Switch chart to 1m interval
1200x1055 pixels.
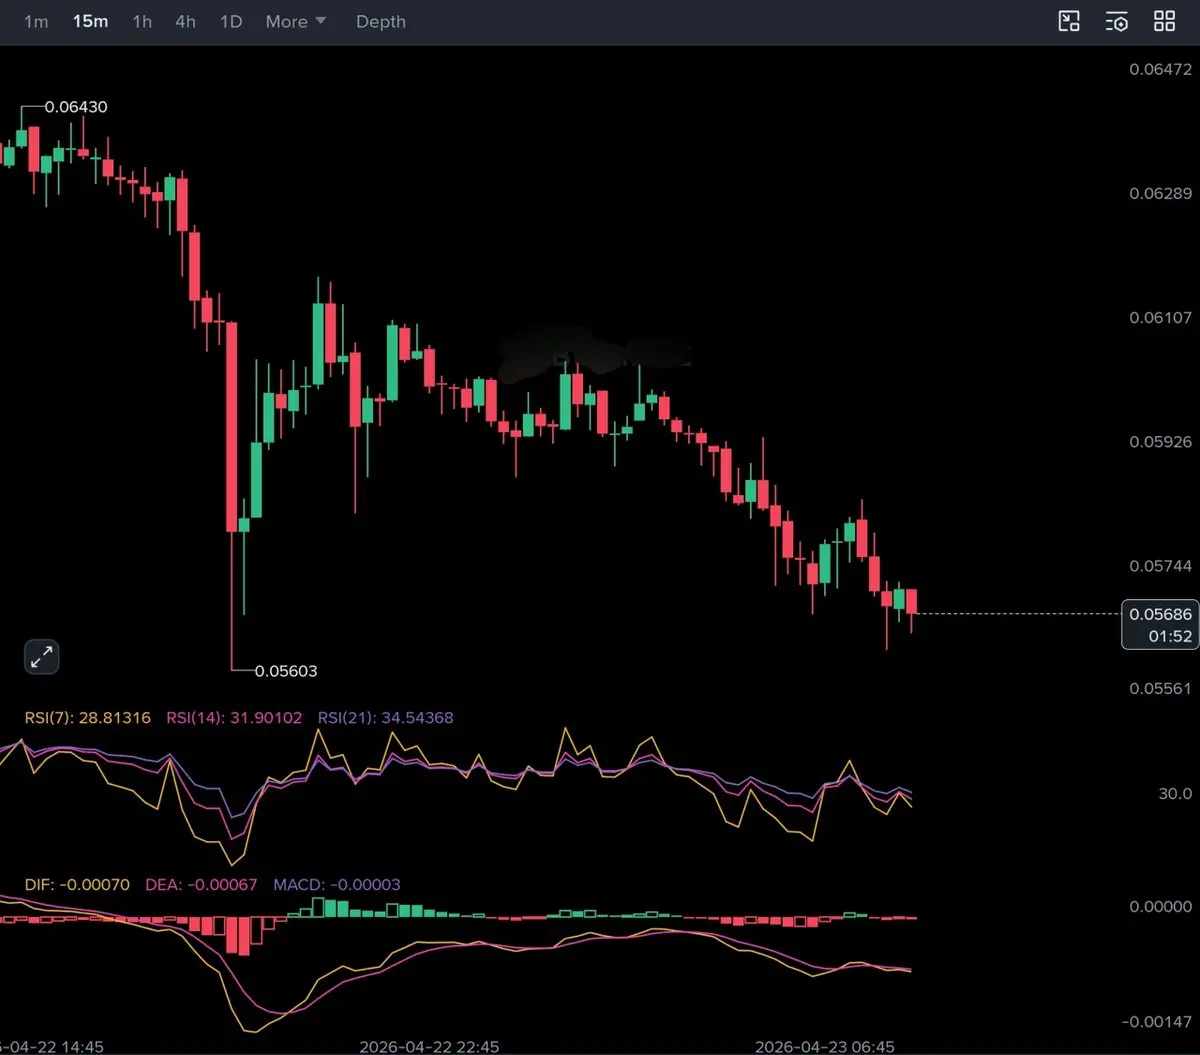click(x=36, y=21)
